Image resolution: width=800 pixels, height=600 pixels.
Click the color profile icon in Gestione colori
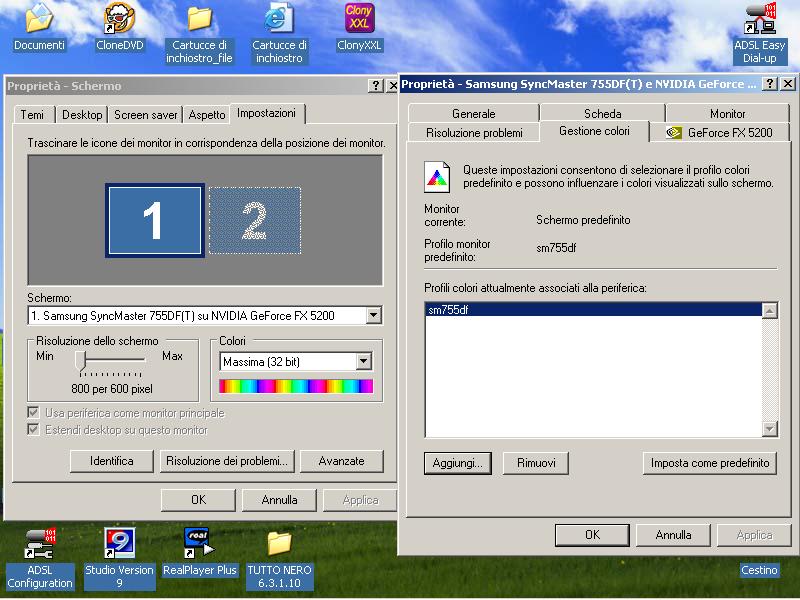pos(437,177)
